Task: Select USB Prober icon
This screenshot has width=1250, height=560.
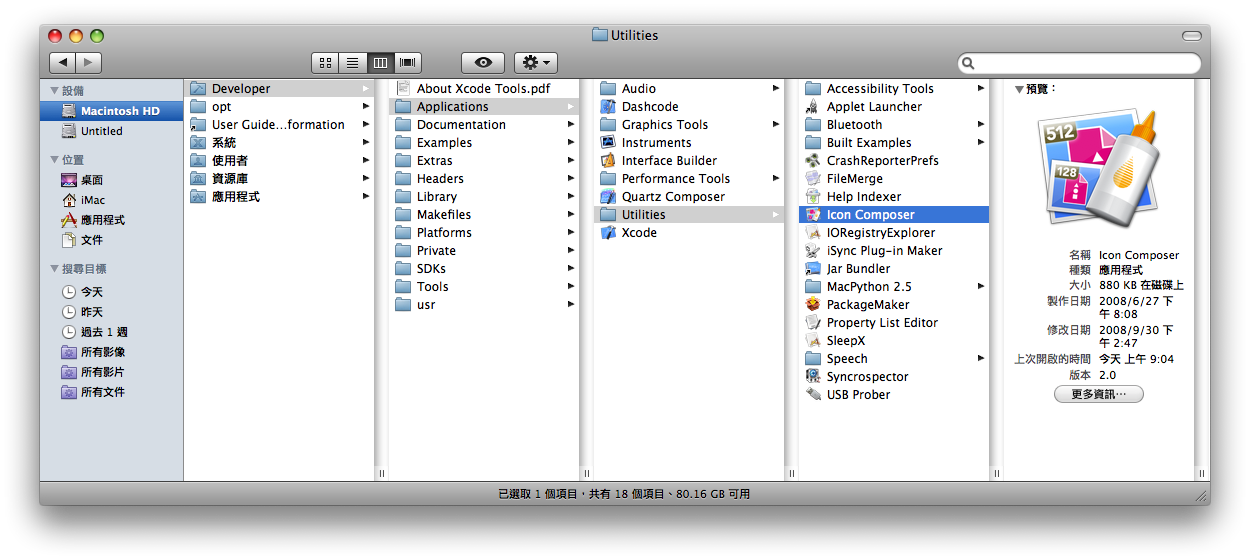Action: pos(813,395)
